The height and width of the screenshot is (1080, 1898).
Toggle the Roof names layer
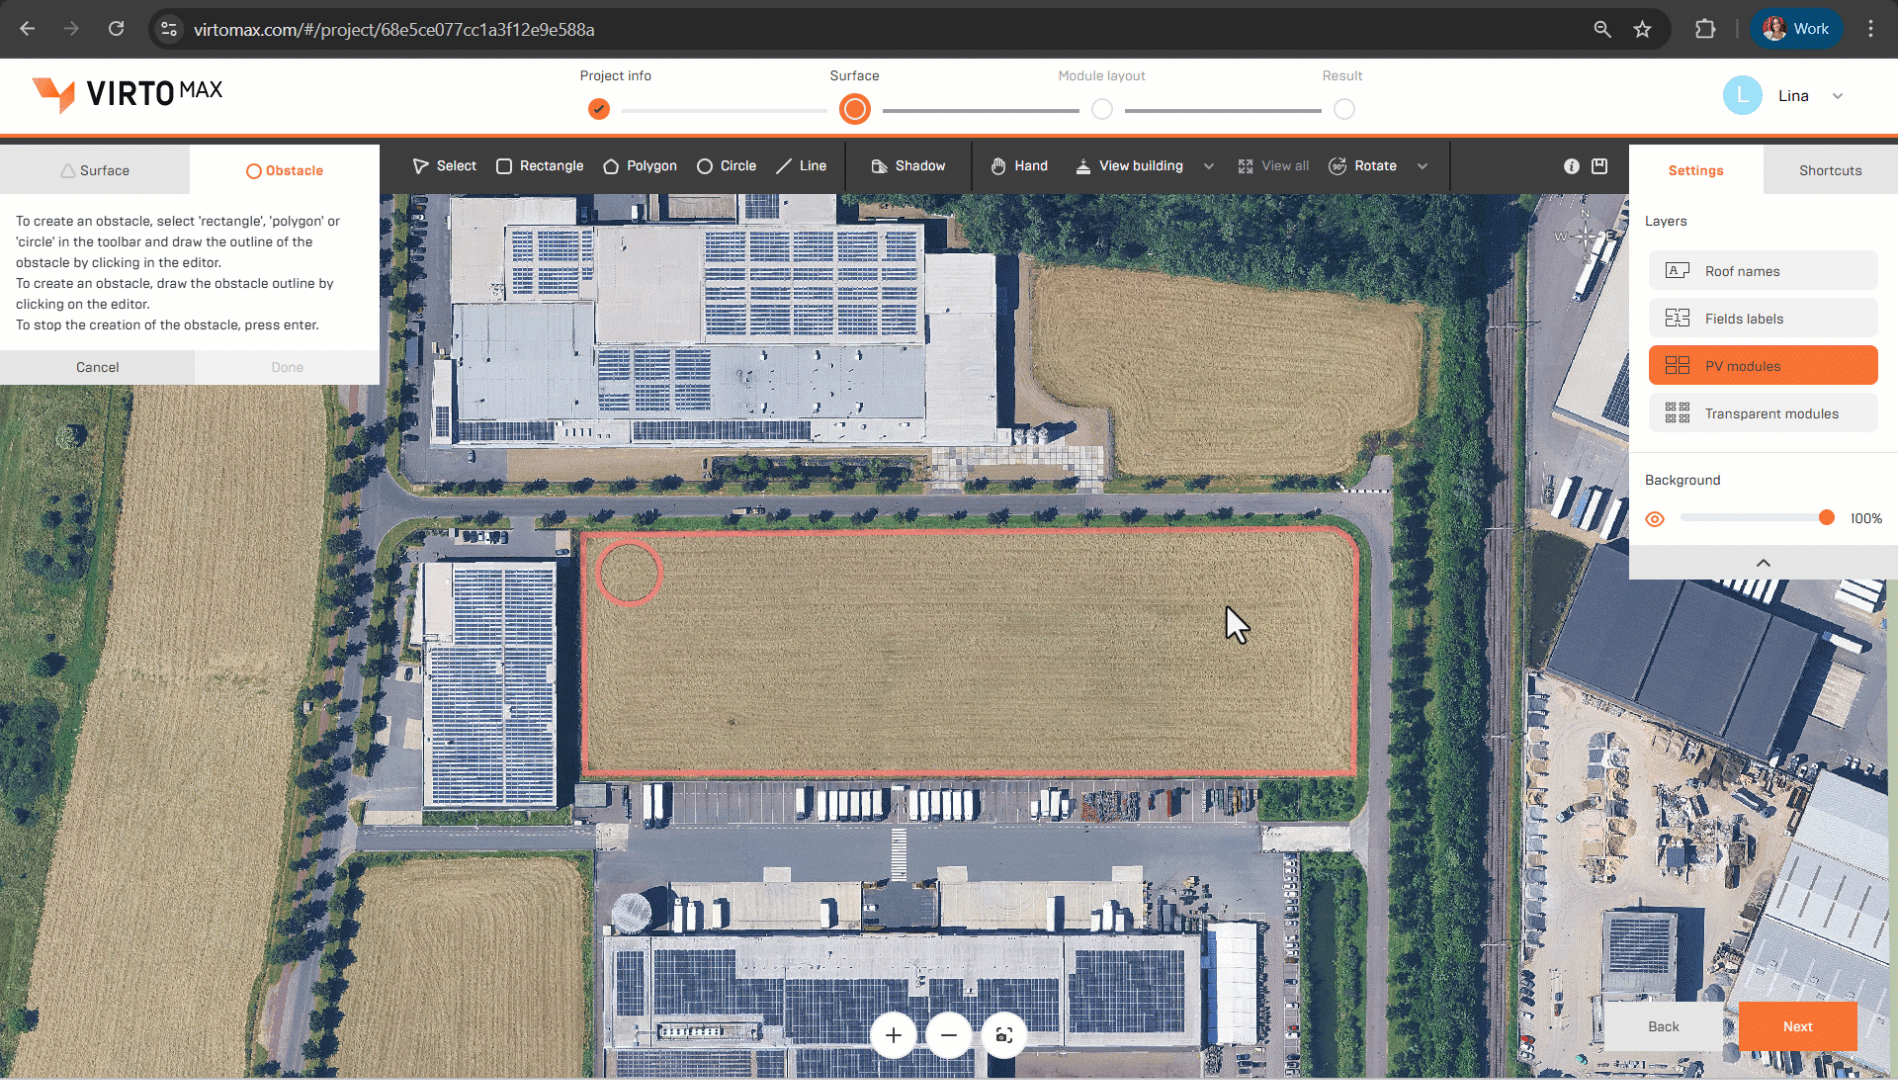[x=1763, y=271]
